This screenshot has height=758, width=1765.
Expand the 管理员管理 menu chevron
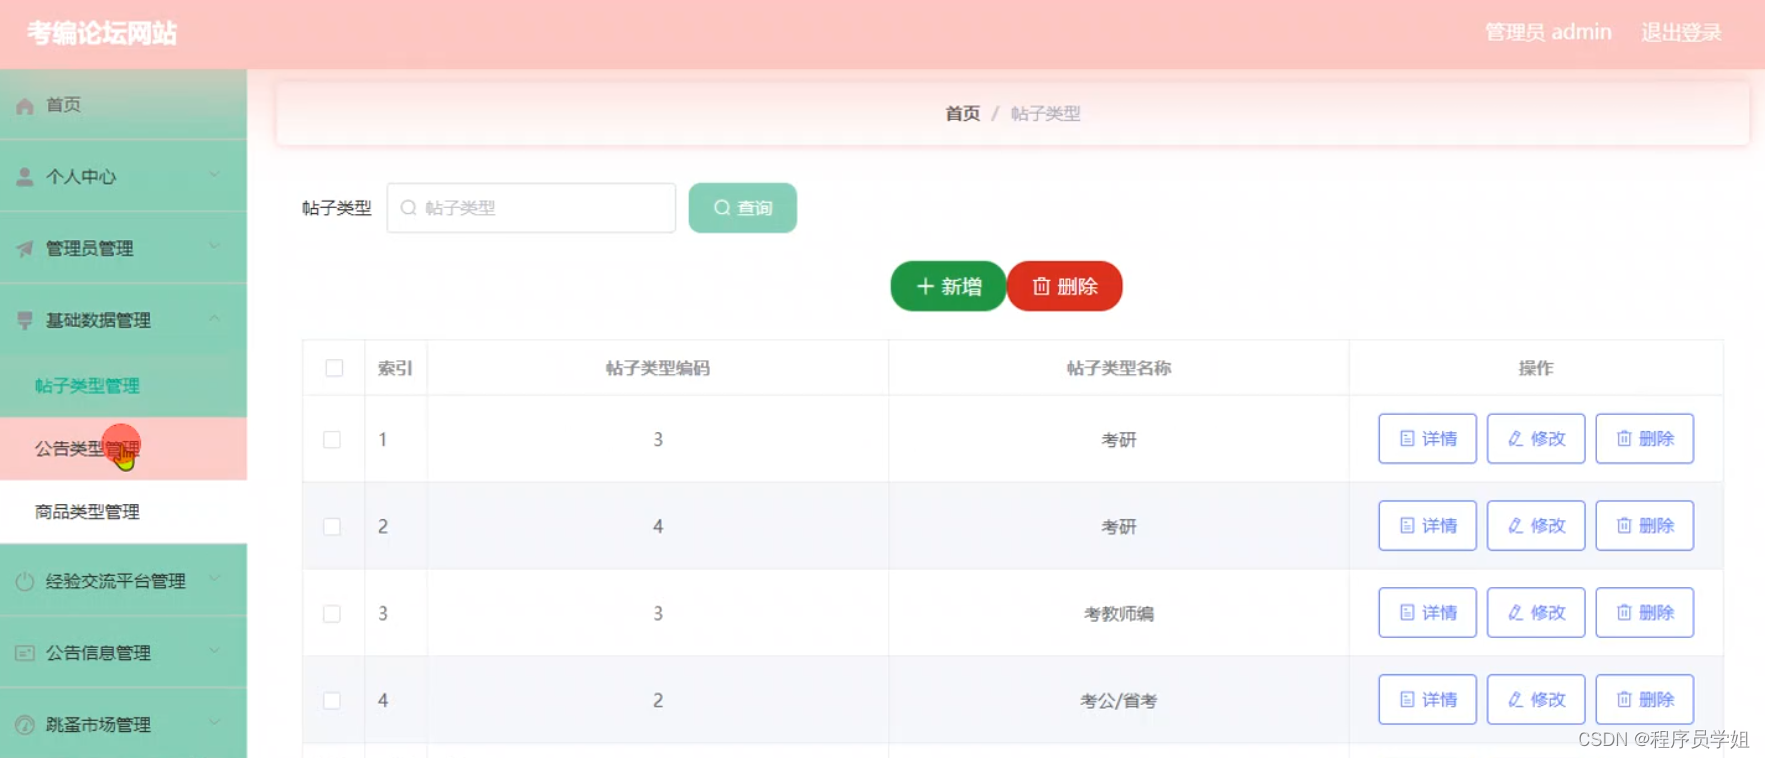[x=214, y=247]
